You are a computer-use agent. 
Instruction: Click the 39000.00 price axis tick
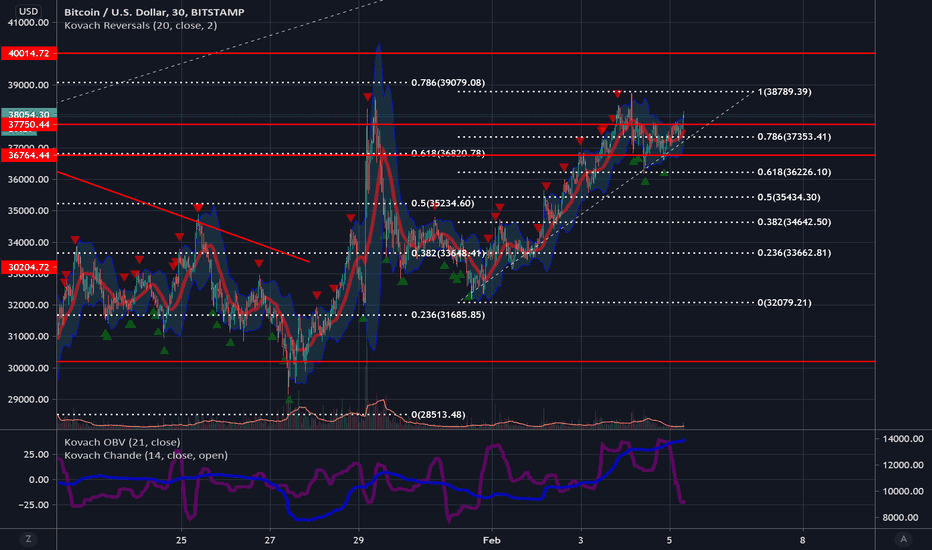(29, 85)
